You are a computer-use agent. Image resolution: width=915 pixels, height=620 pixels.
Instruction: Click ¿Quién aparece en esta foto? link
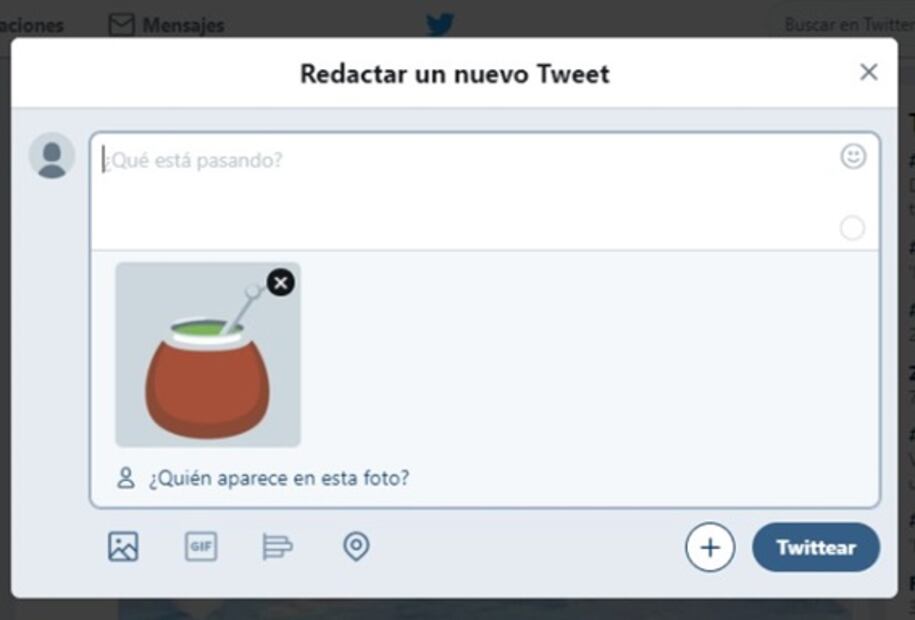[x=279, y=478]
